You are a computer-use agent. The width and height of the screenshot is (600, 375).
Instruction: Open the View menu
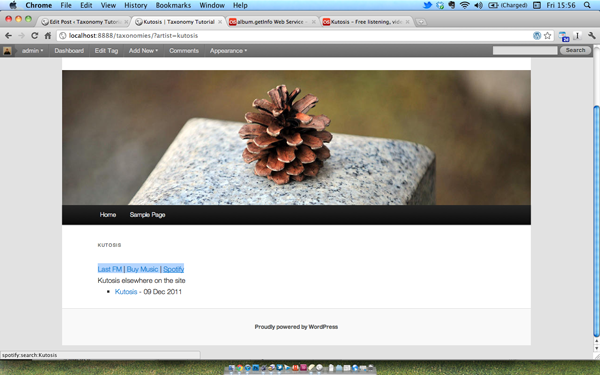[x=108, y=5]
